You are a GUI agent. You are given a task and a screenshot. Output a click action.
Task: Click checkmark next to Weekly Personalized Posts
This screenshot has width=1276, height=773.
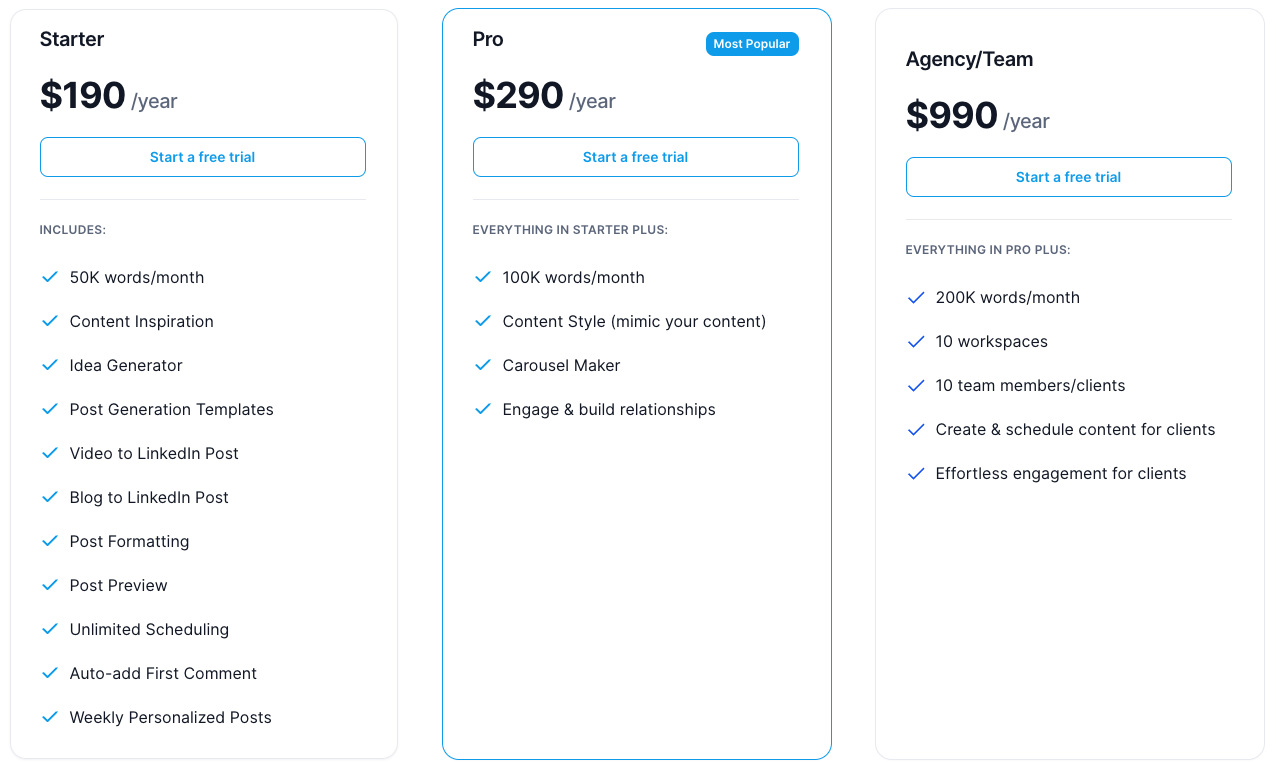point(49,717)
